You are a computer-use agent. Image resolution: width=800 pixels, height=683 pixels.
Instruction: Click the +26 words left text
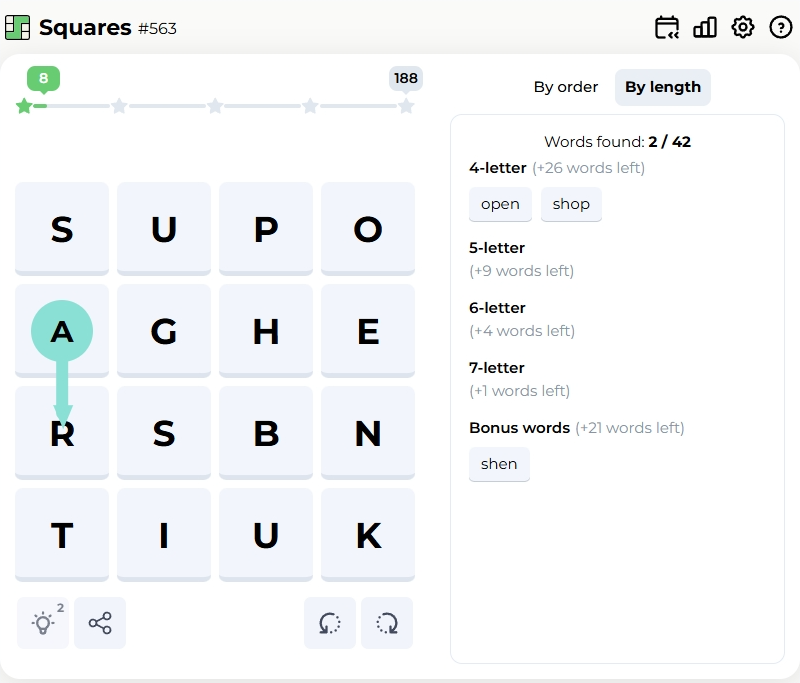pos(588,168)
